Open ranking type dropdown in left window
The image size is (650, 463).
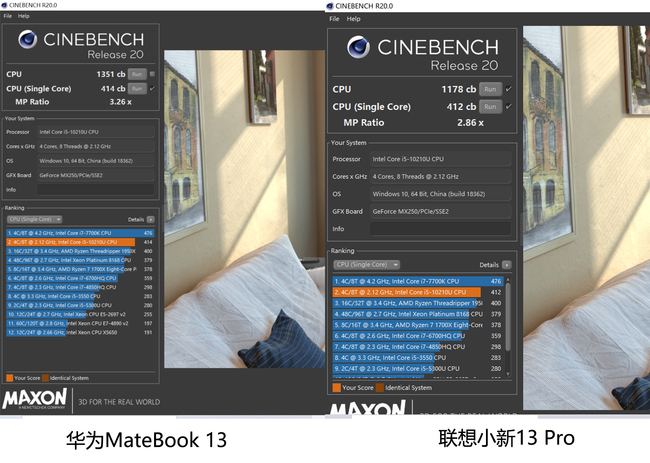click(34, 219)
